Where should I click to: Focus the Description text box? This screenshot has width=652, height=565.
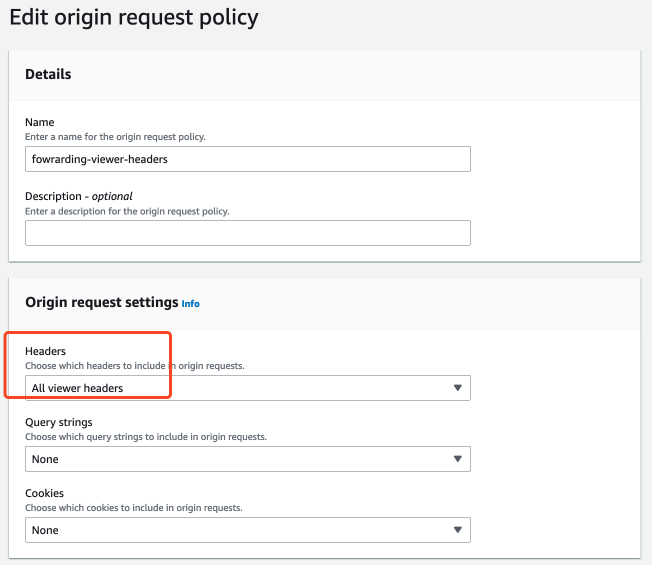point(247,233)
